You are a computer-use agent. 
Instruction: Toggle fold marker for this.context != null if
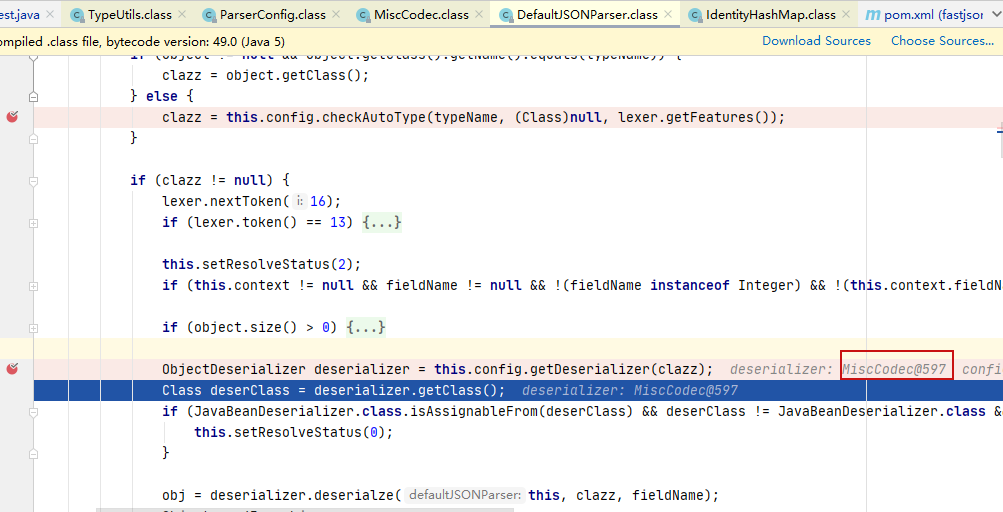[x=33, y=286]
